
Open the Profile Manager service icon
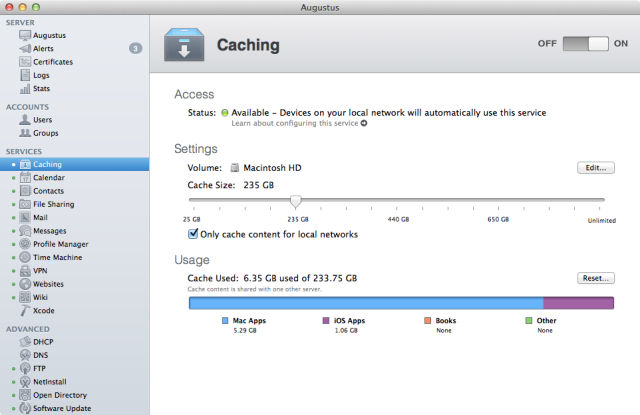[25, 244]
